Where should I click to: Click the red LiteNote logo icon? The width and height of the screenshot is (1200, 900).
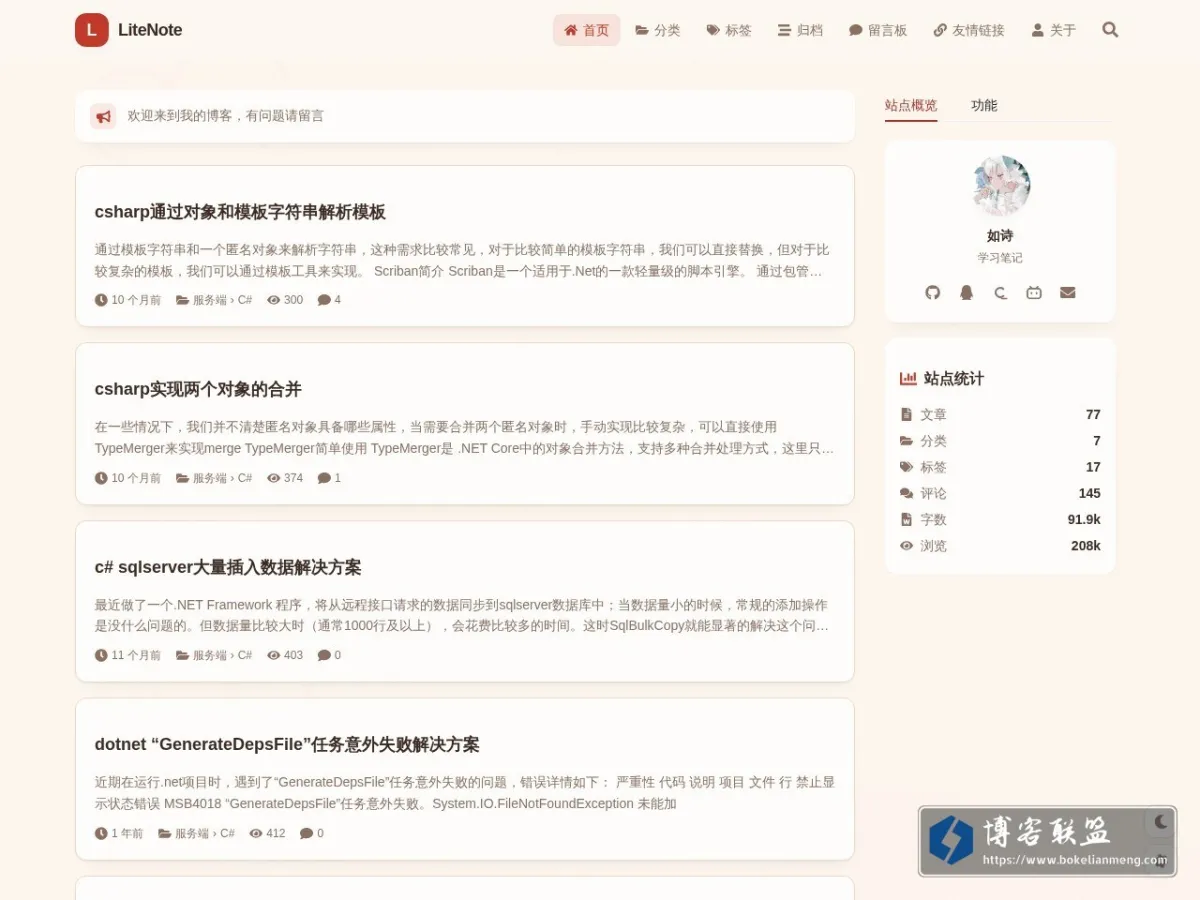pos(91,30)
